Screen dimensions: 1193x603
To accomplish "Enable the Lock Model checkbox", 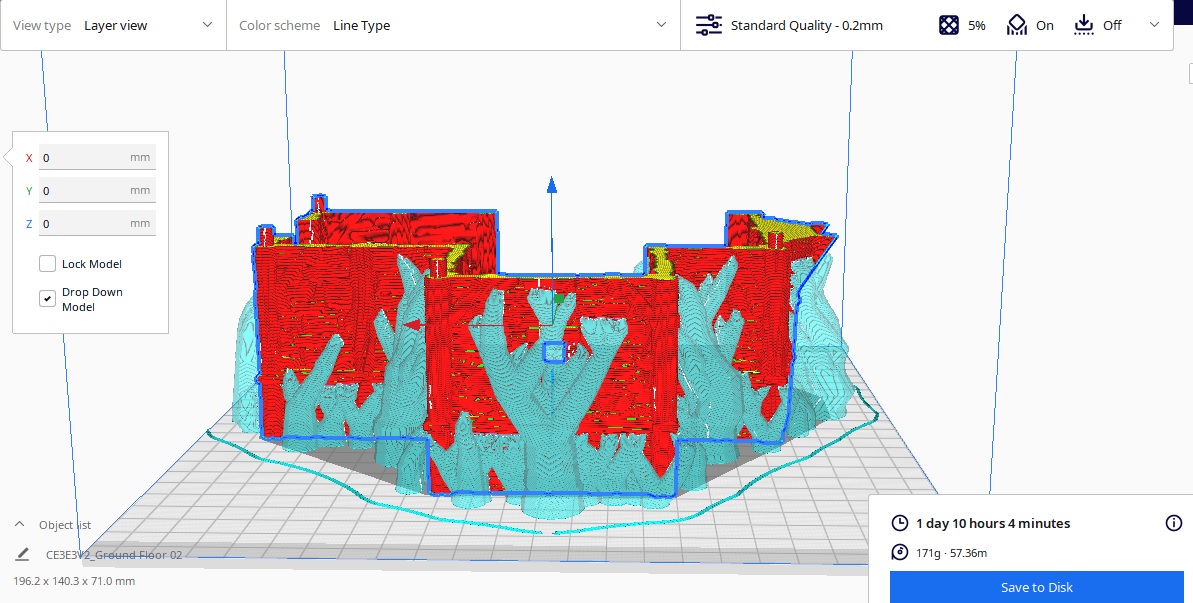I will coord(47,264).
